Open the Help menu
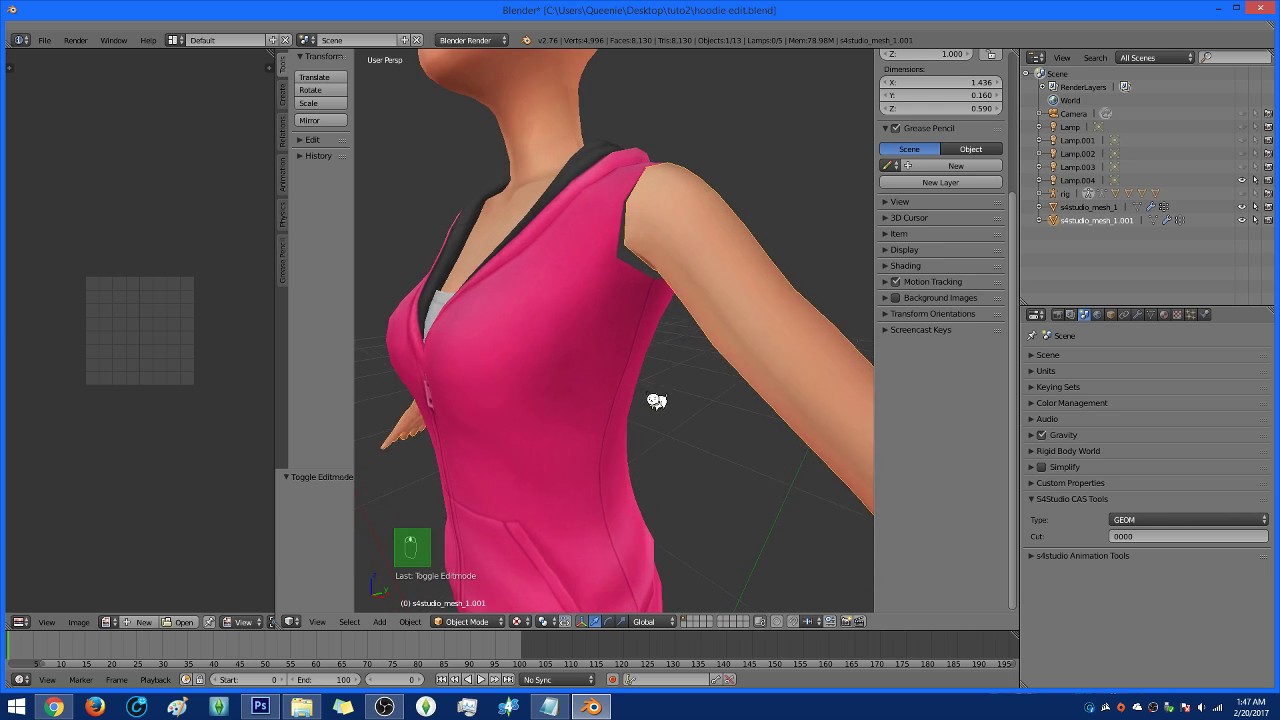The width and height of the screenshot is (1280, 720). 148,40
